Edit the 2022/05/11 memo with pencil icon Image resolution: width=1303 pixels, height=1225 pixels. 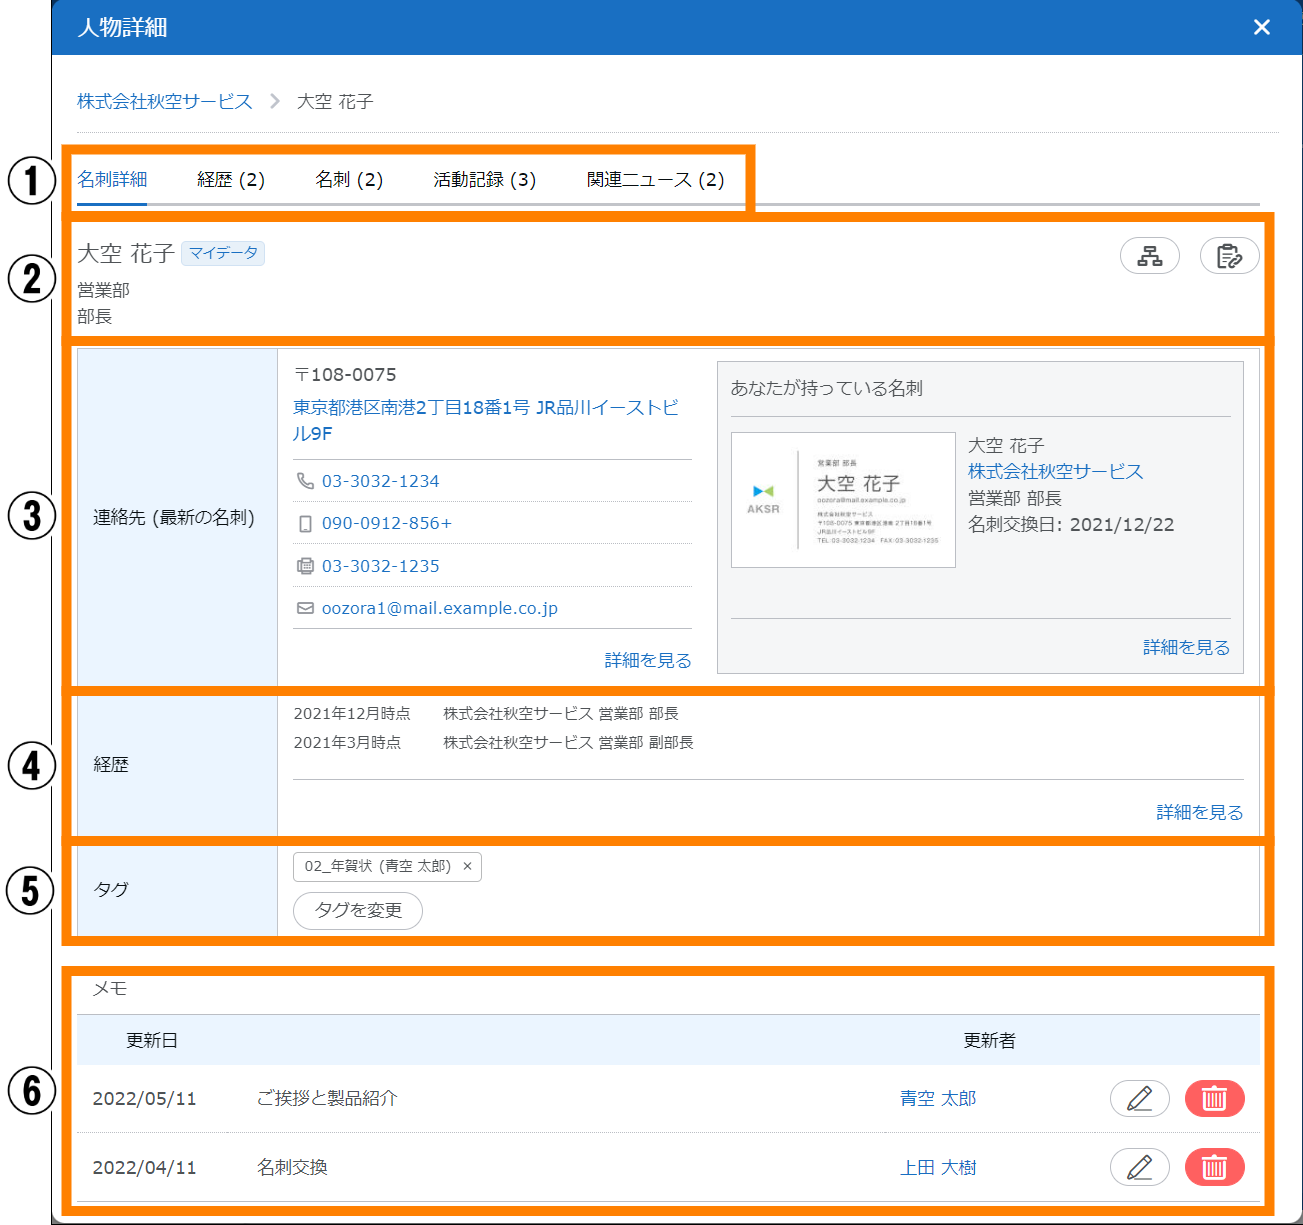(x=1139, y=1098)
